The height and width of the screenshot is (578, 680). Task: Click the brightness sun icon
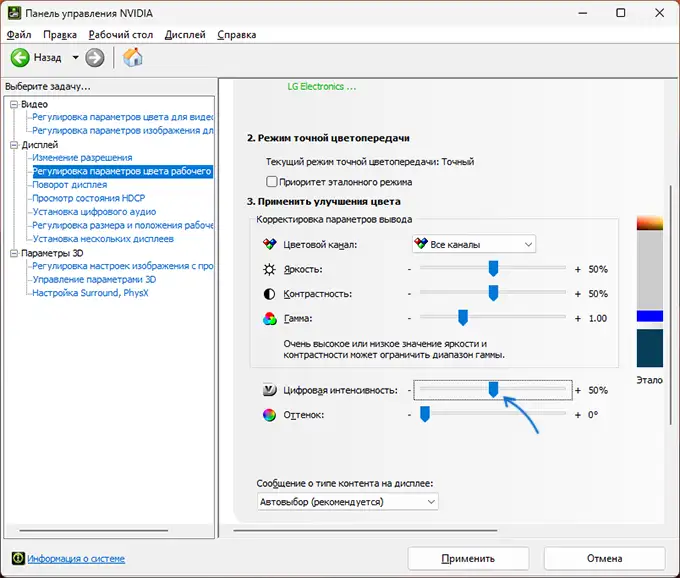(x=269, y=269)
